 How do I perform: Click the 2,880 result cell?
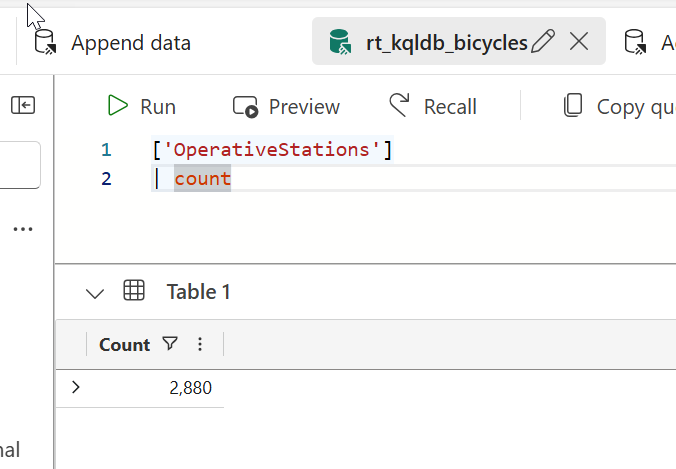(190, 388)
